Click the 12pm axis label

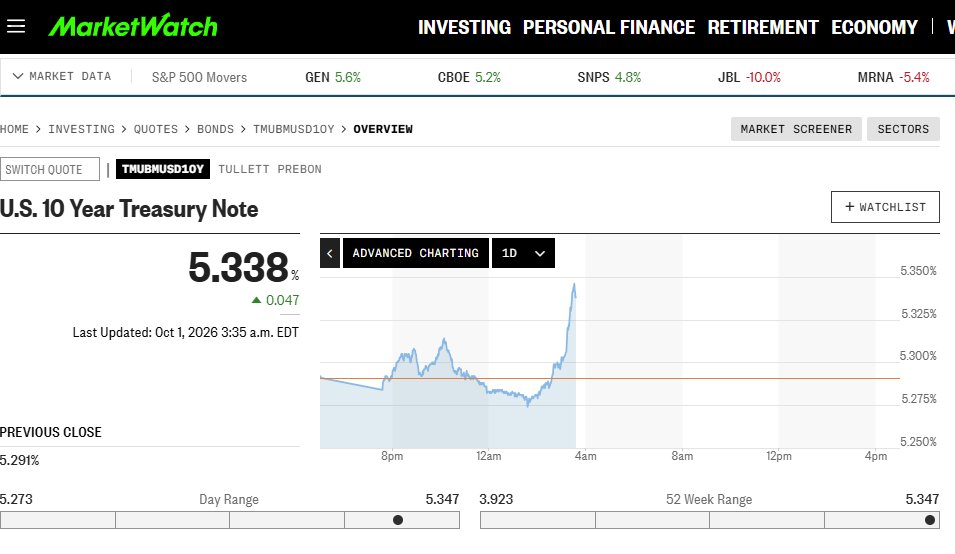pos(779,456)
